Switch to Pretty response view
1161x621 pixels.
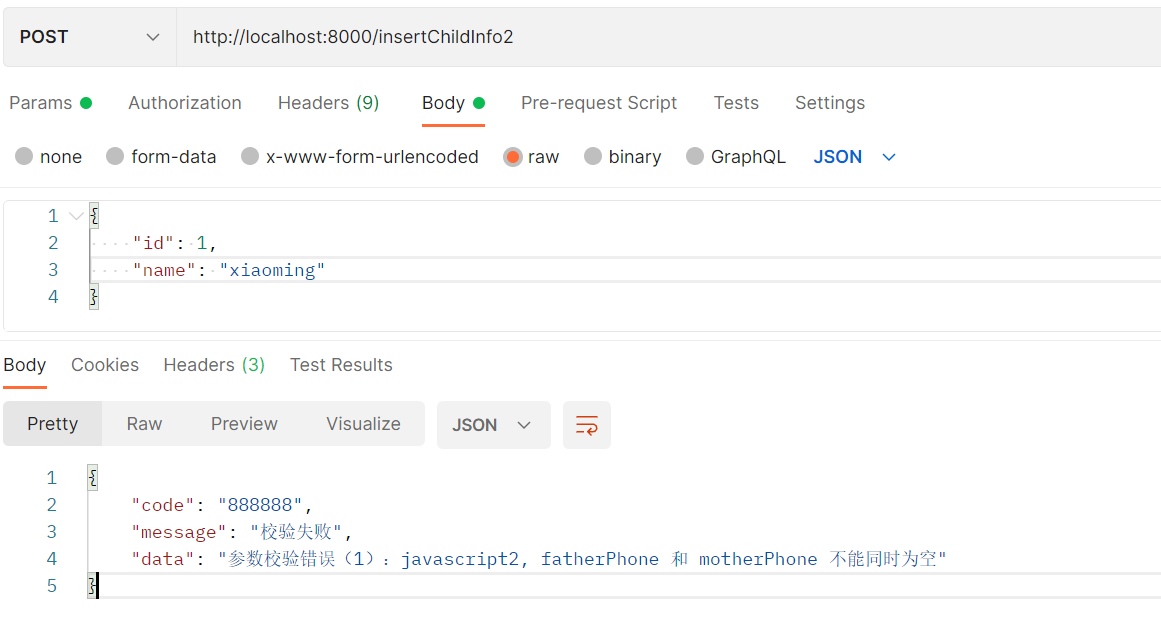click(53, 424)
